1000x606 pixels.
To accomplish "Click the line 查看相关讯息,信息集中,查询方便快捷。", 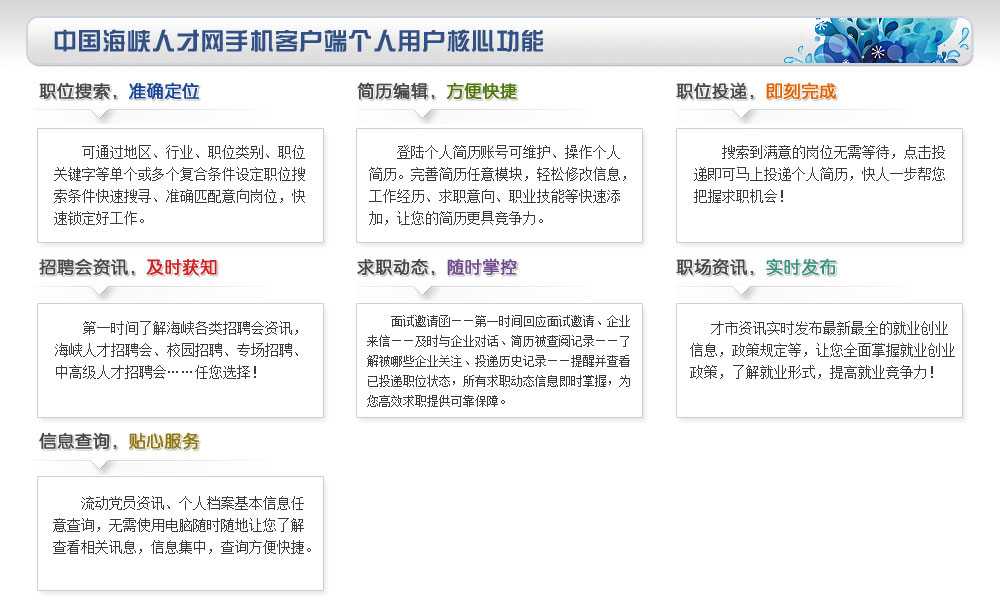I will (x=183, y=548).
